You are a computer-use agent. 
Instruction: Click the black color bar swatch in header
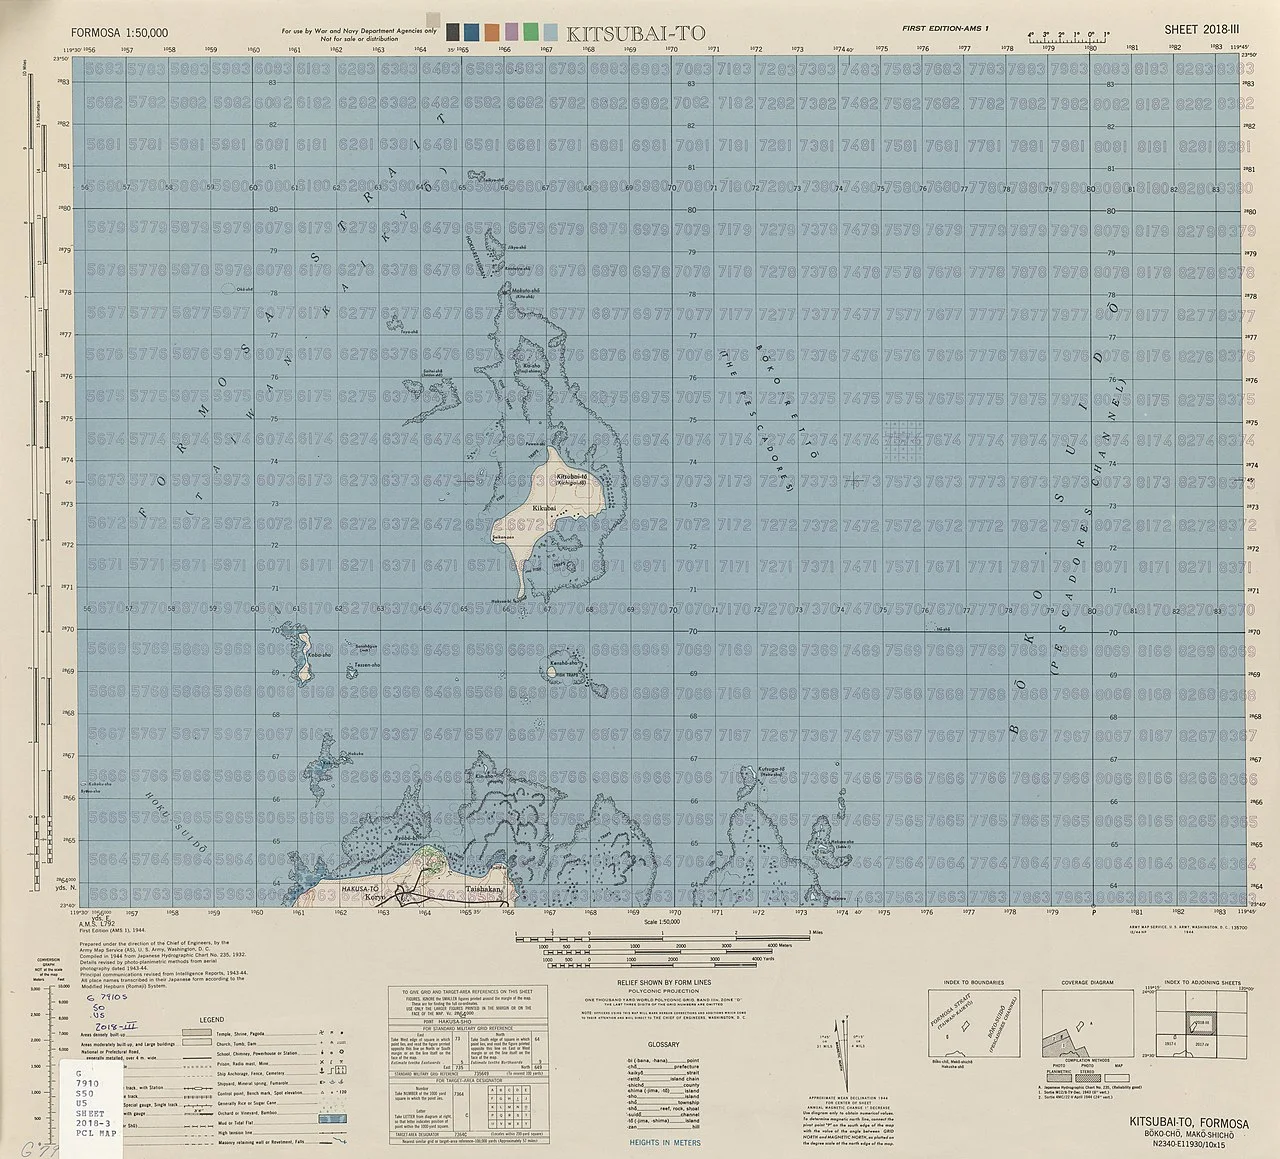(x=455, y=32)
